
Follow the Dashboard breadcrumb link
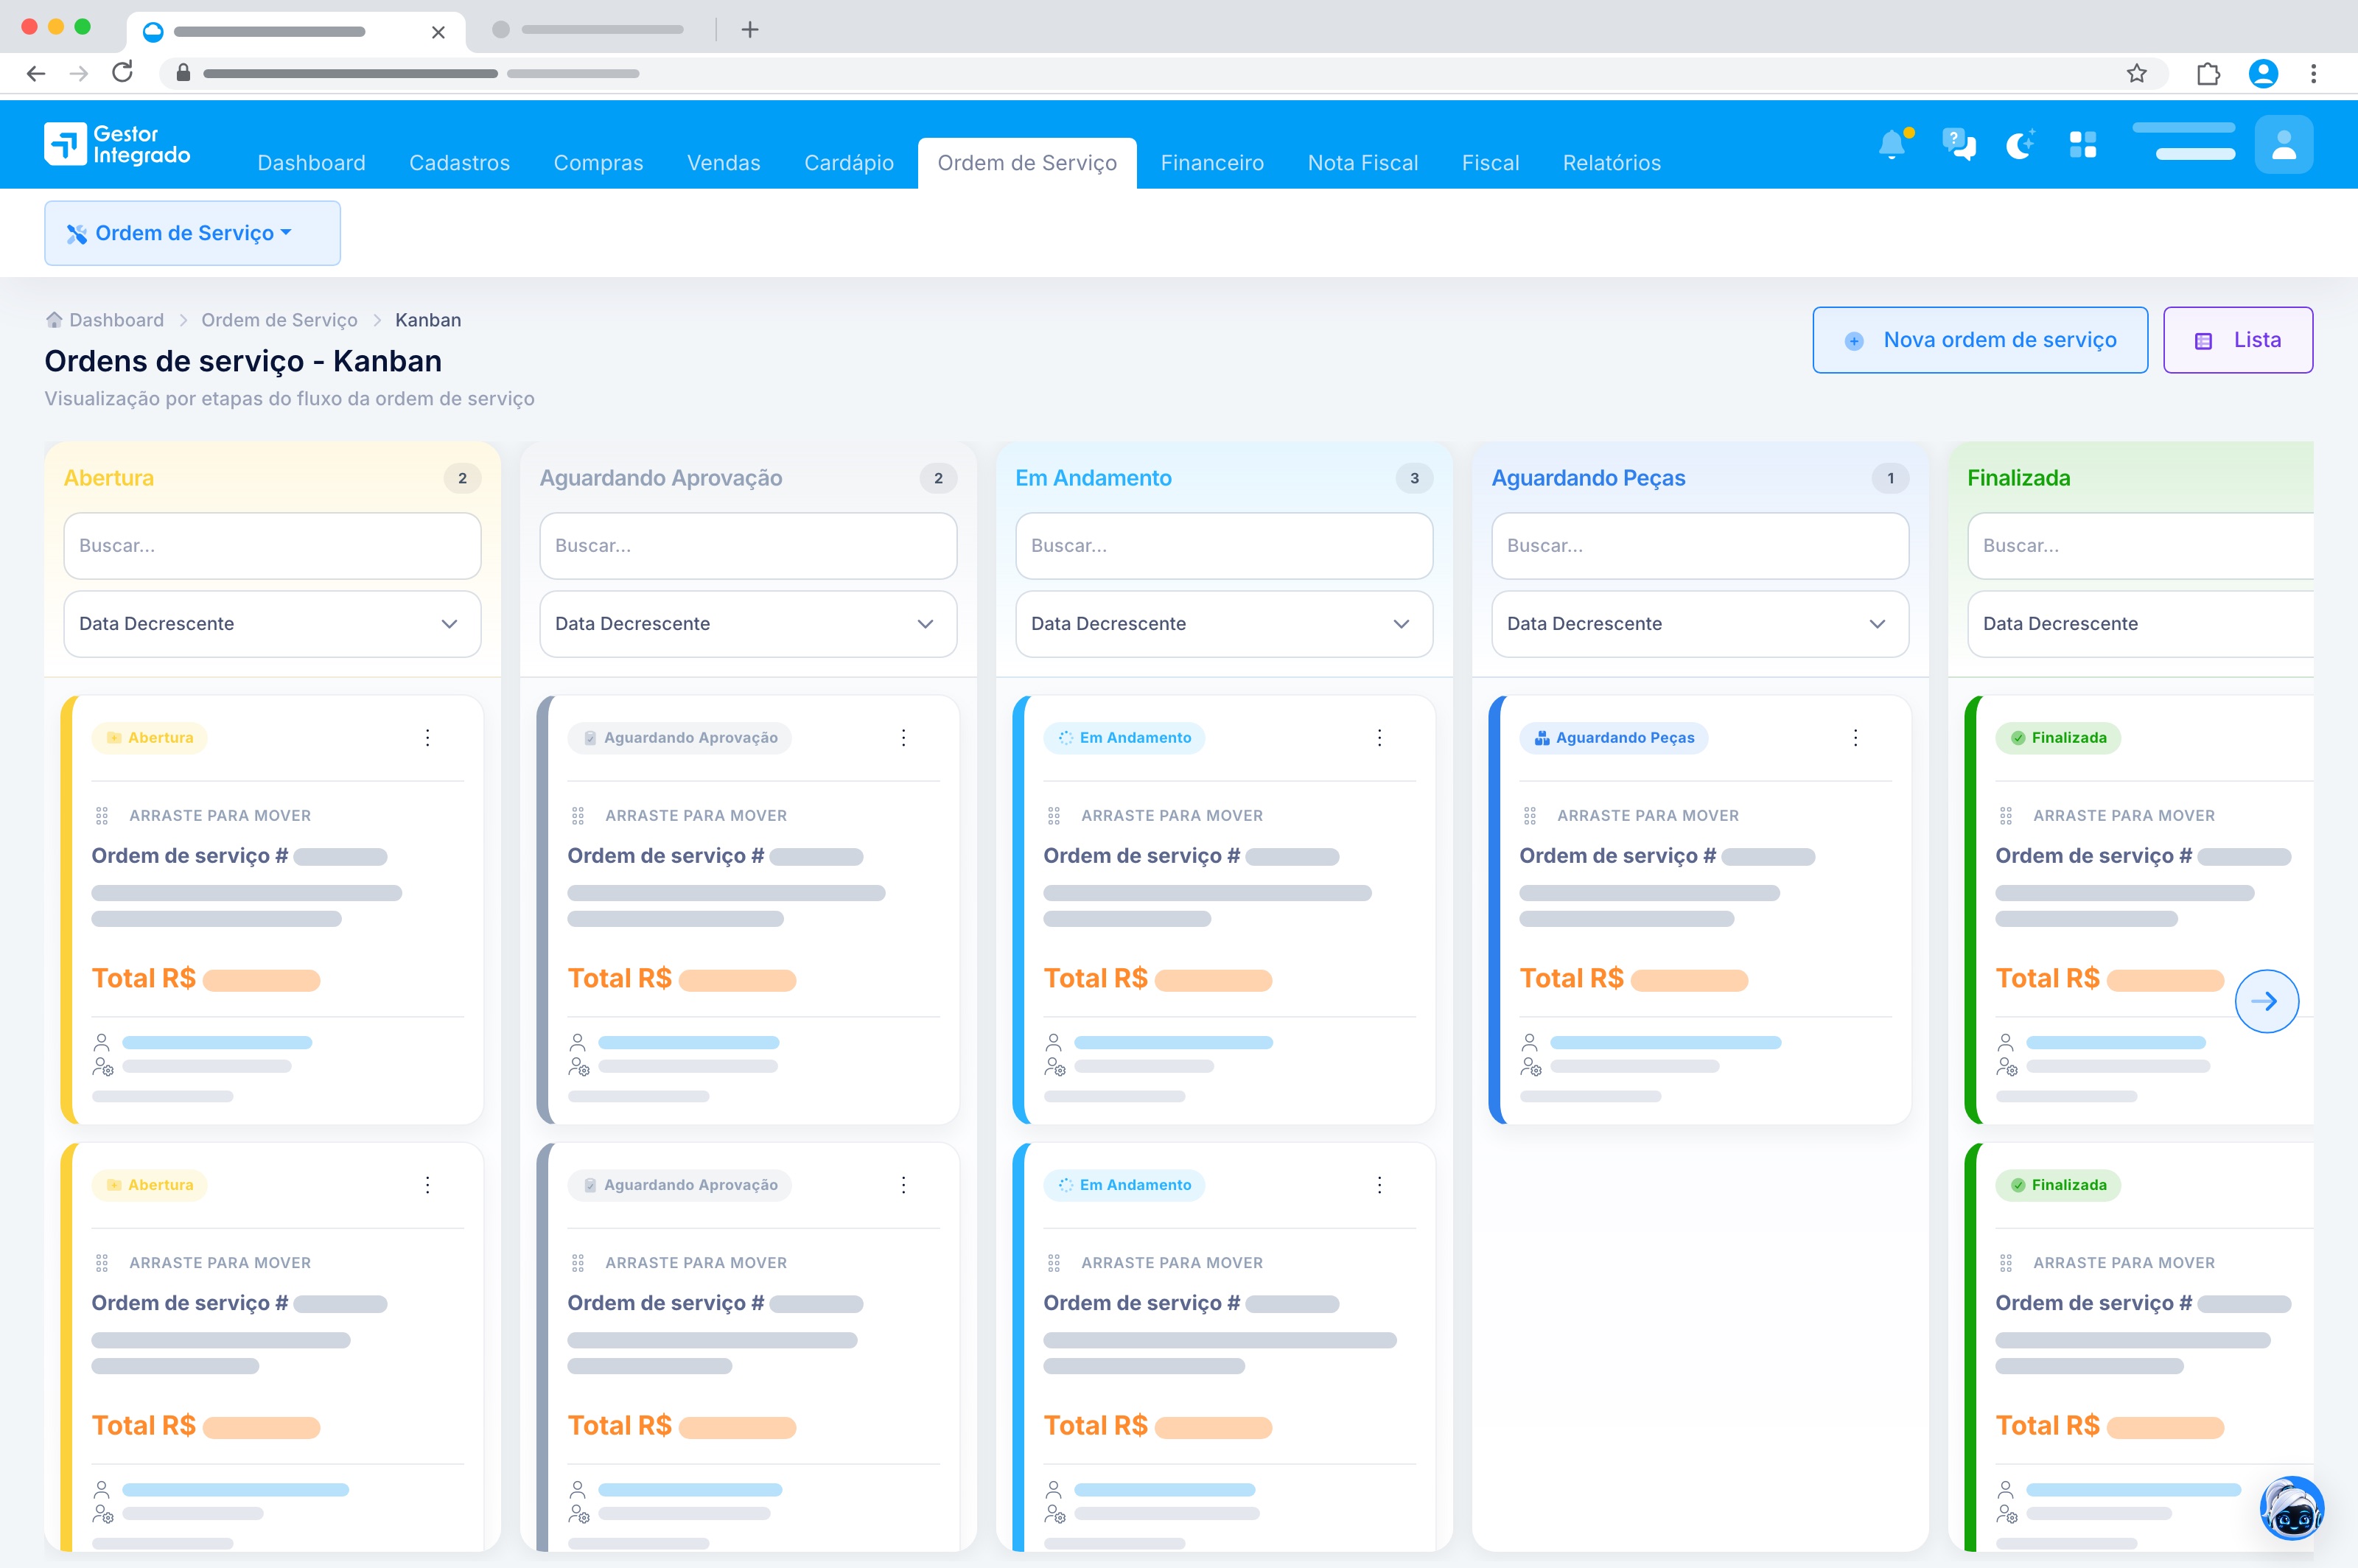pos(116,320)
